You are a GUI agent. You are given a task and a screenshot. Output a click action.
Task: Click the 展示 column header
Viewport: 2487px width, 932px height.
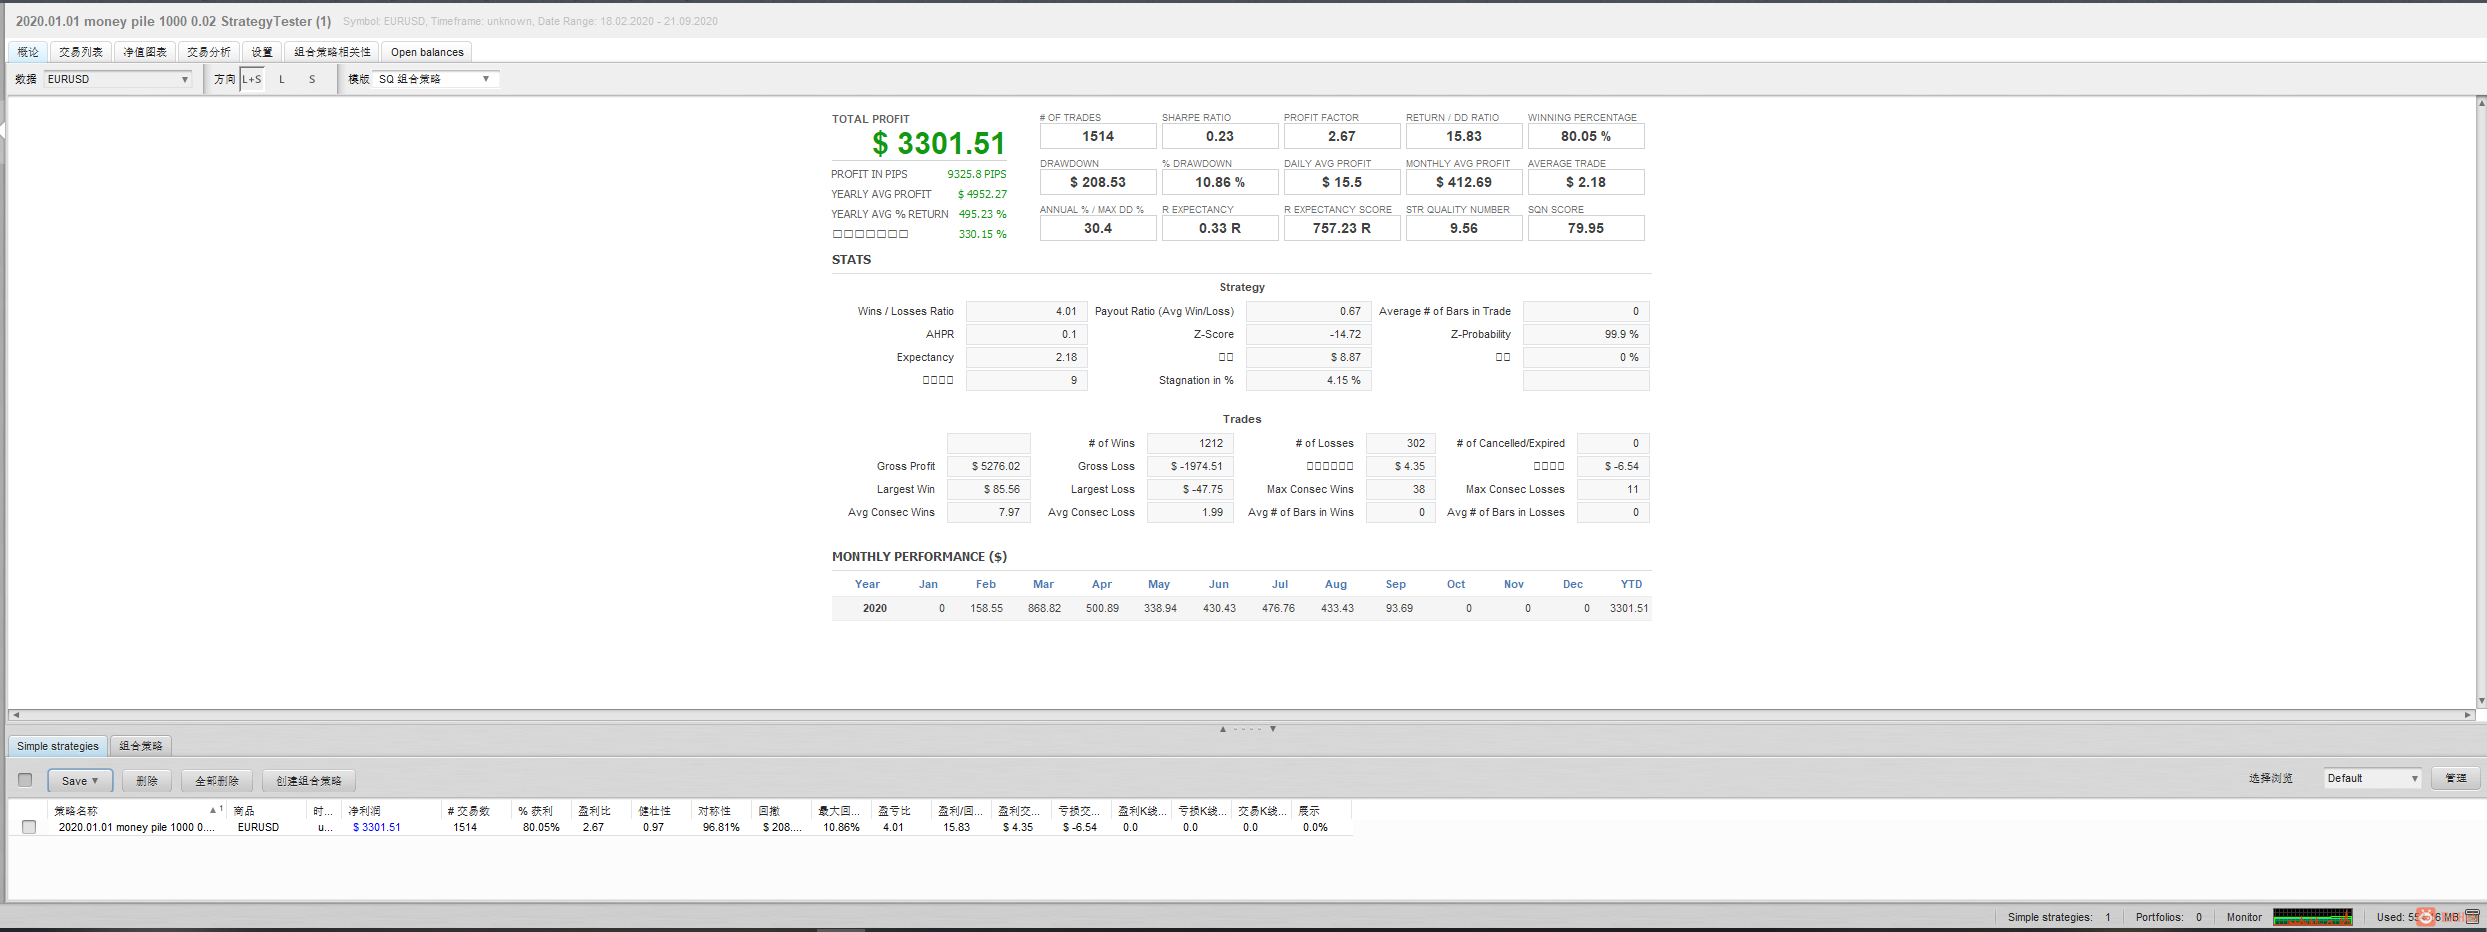[1321, 811]
